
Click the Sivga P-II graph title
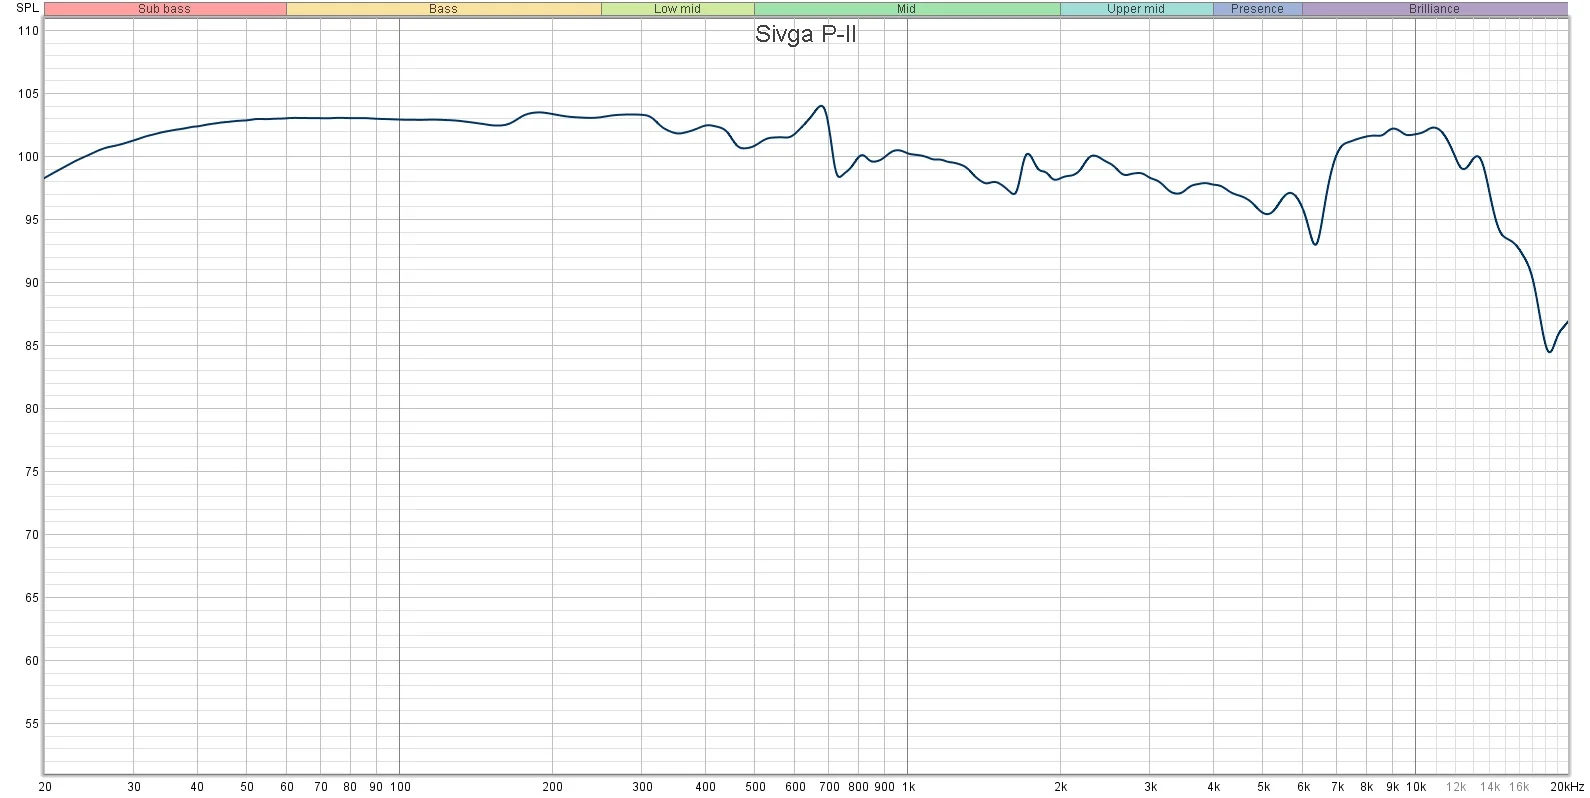[x=806, y=35]
